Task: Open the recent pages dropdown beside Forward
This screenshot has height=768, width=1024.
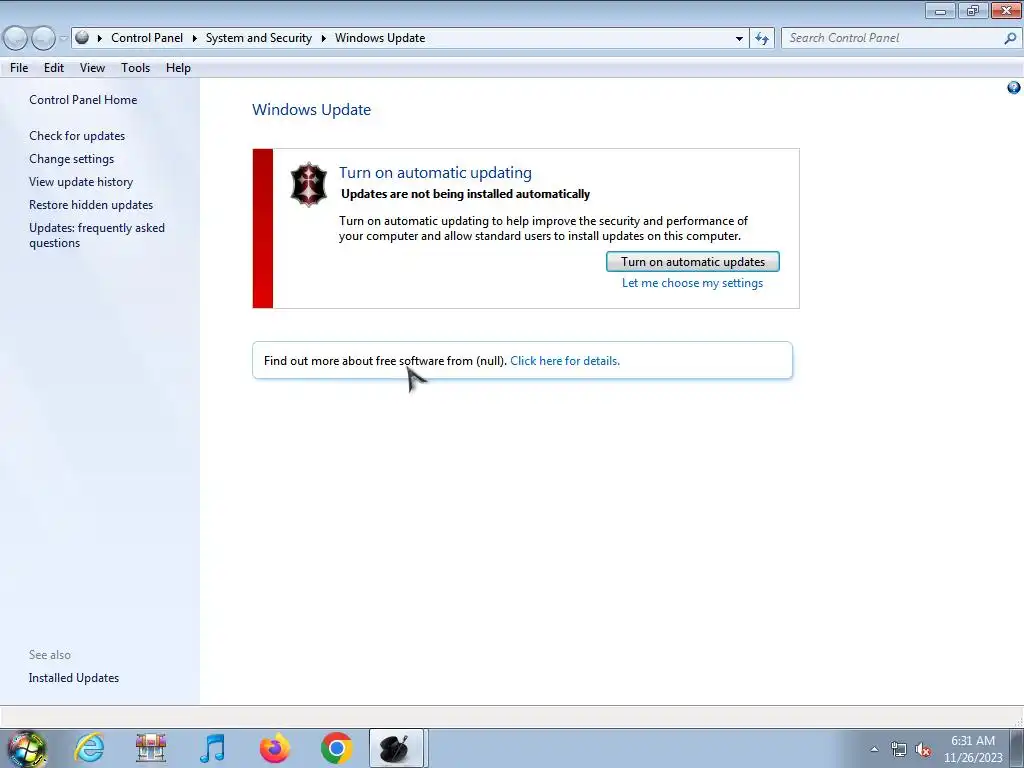Action: pos(63,39)
